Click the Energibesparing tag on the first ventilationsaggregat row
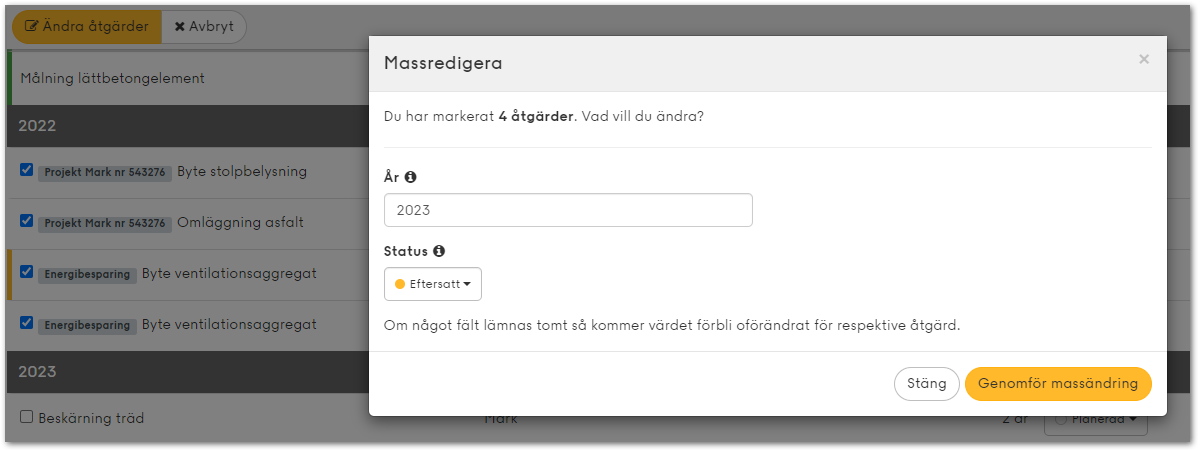1199x451 pixels. tap(88, 274)
